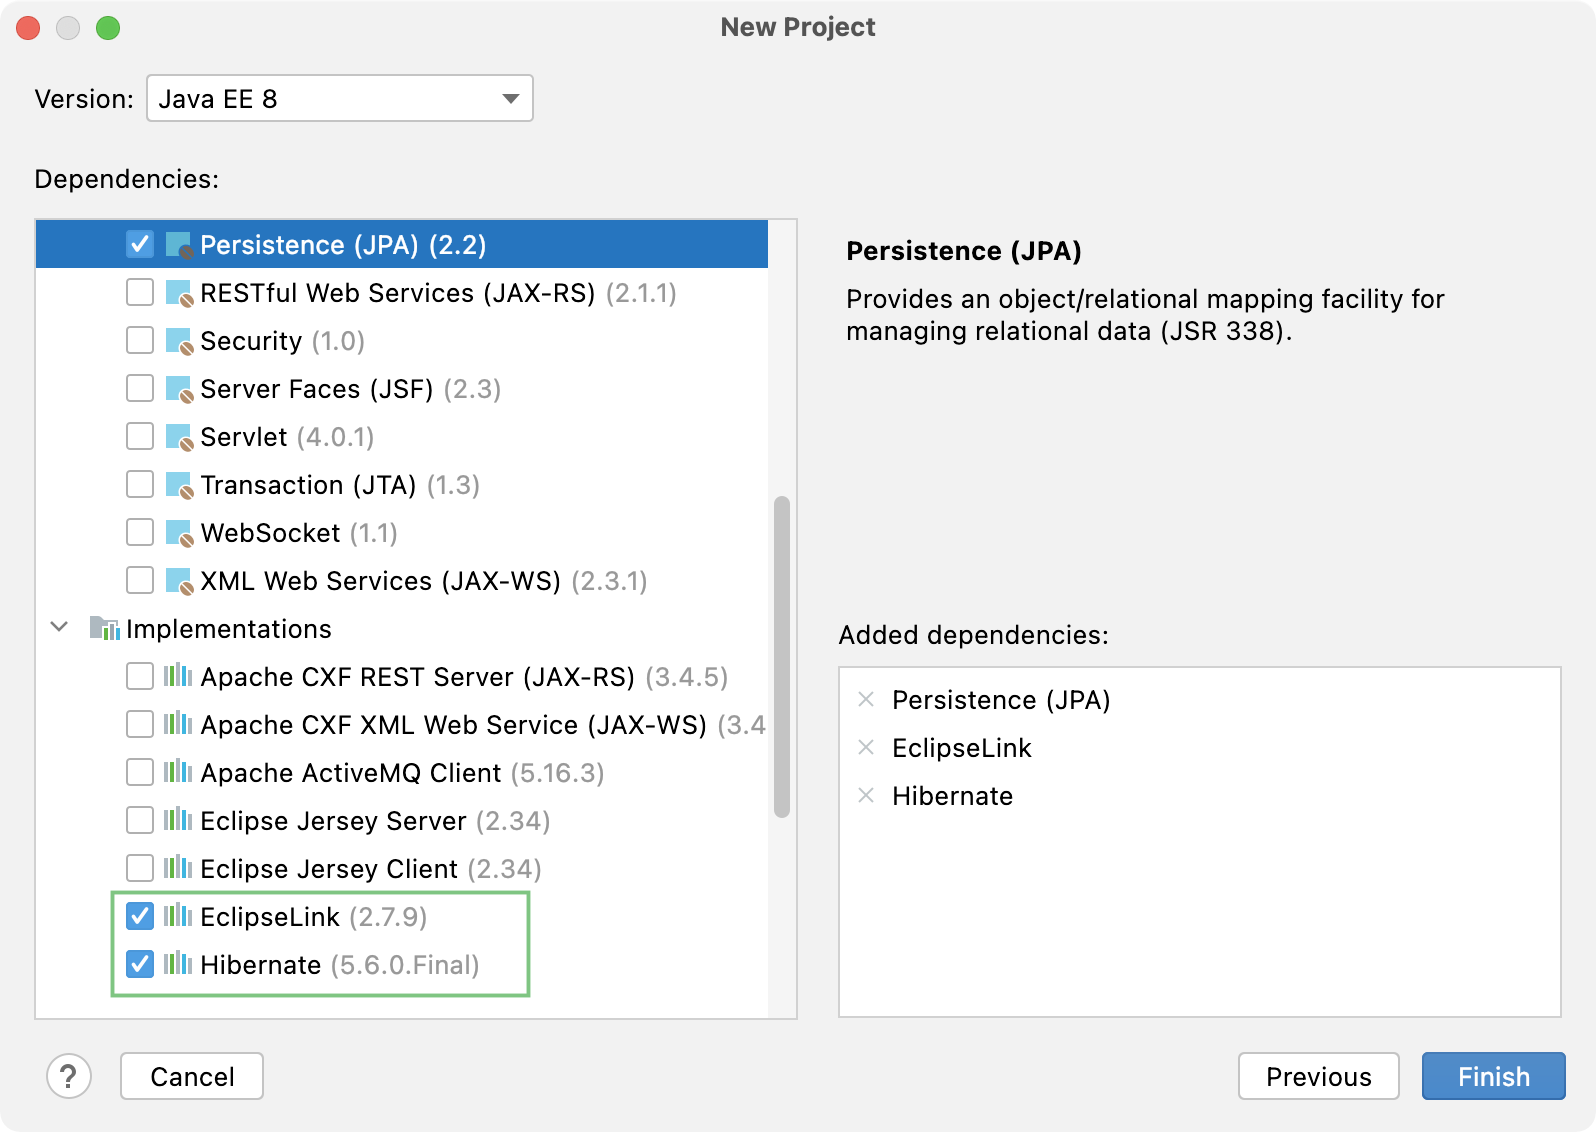Tick the Servlet checkbox

(x=140, y=437)
